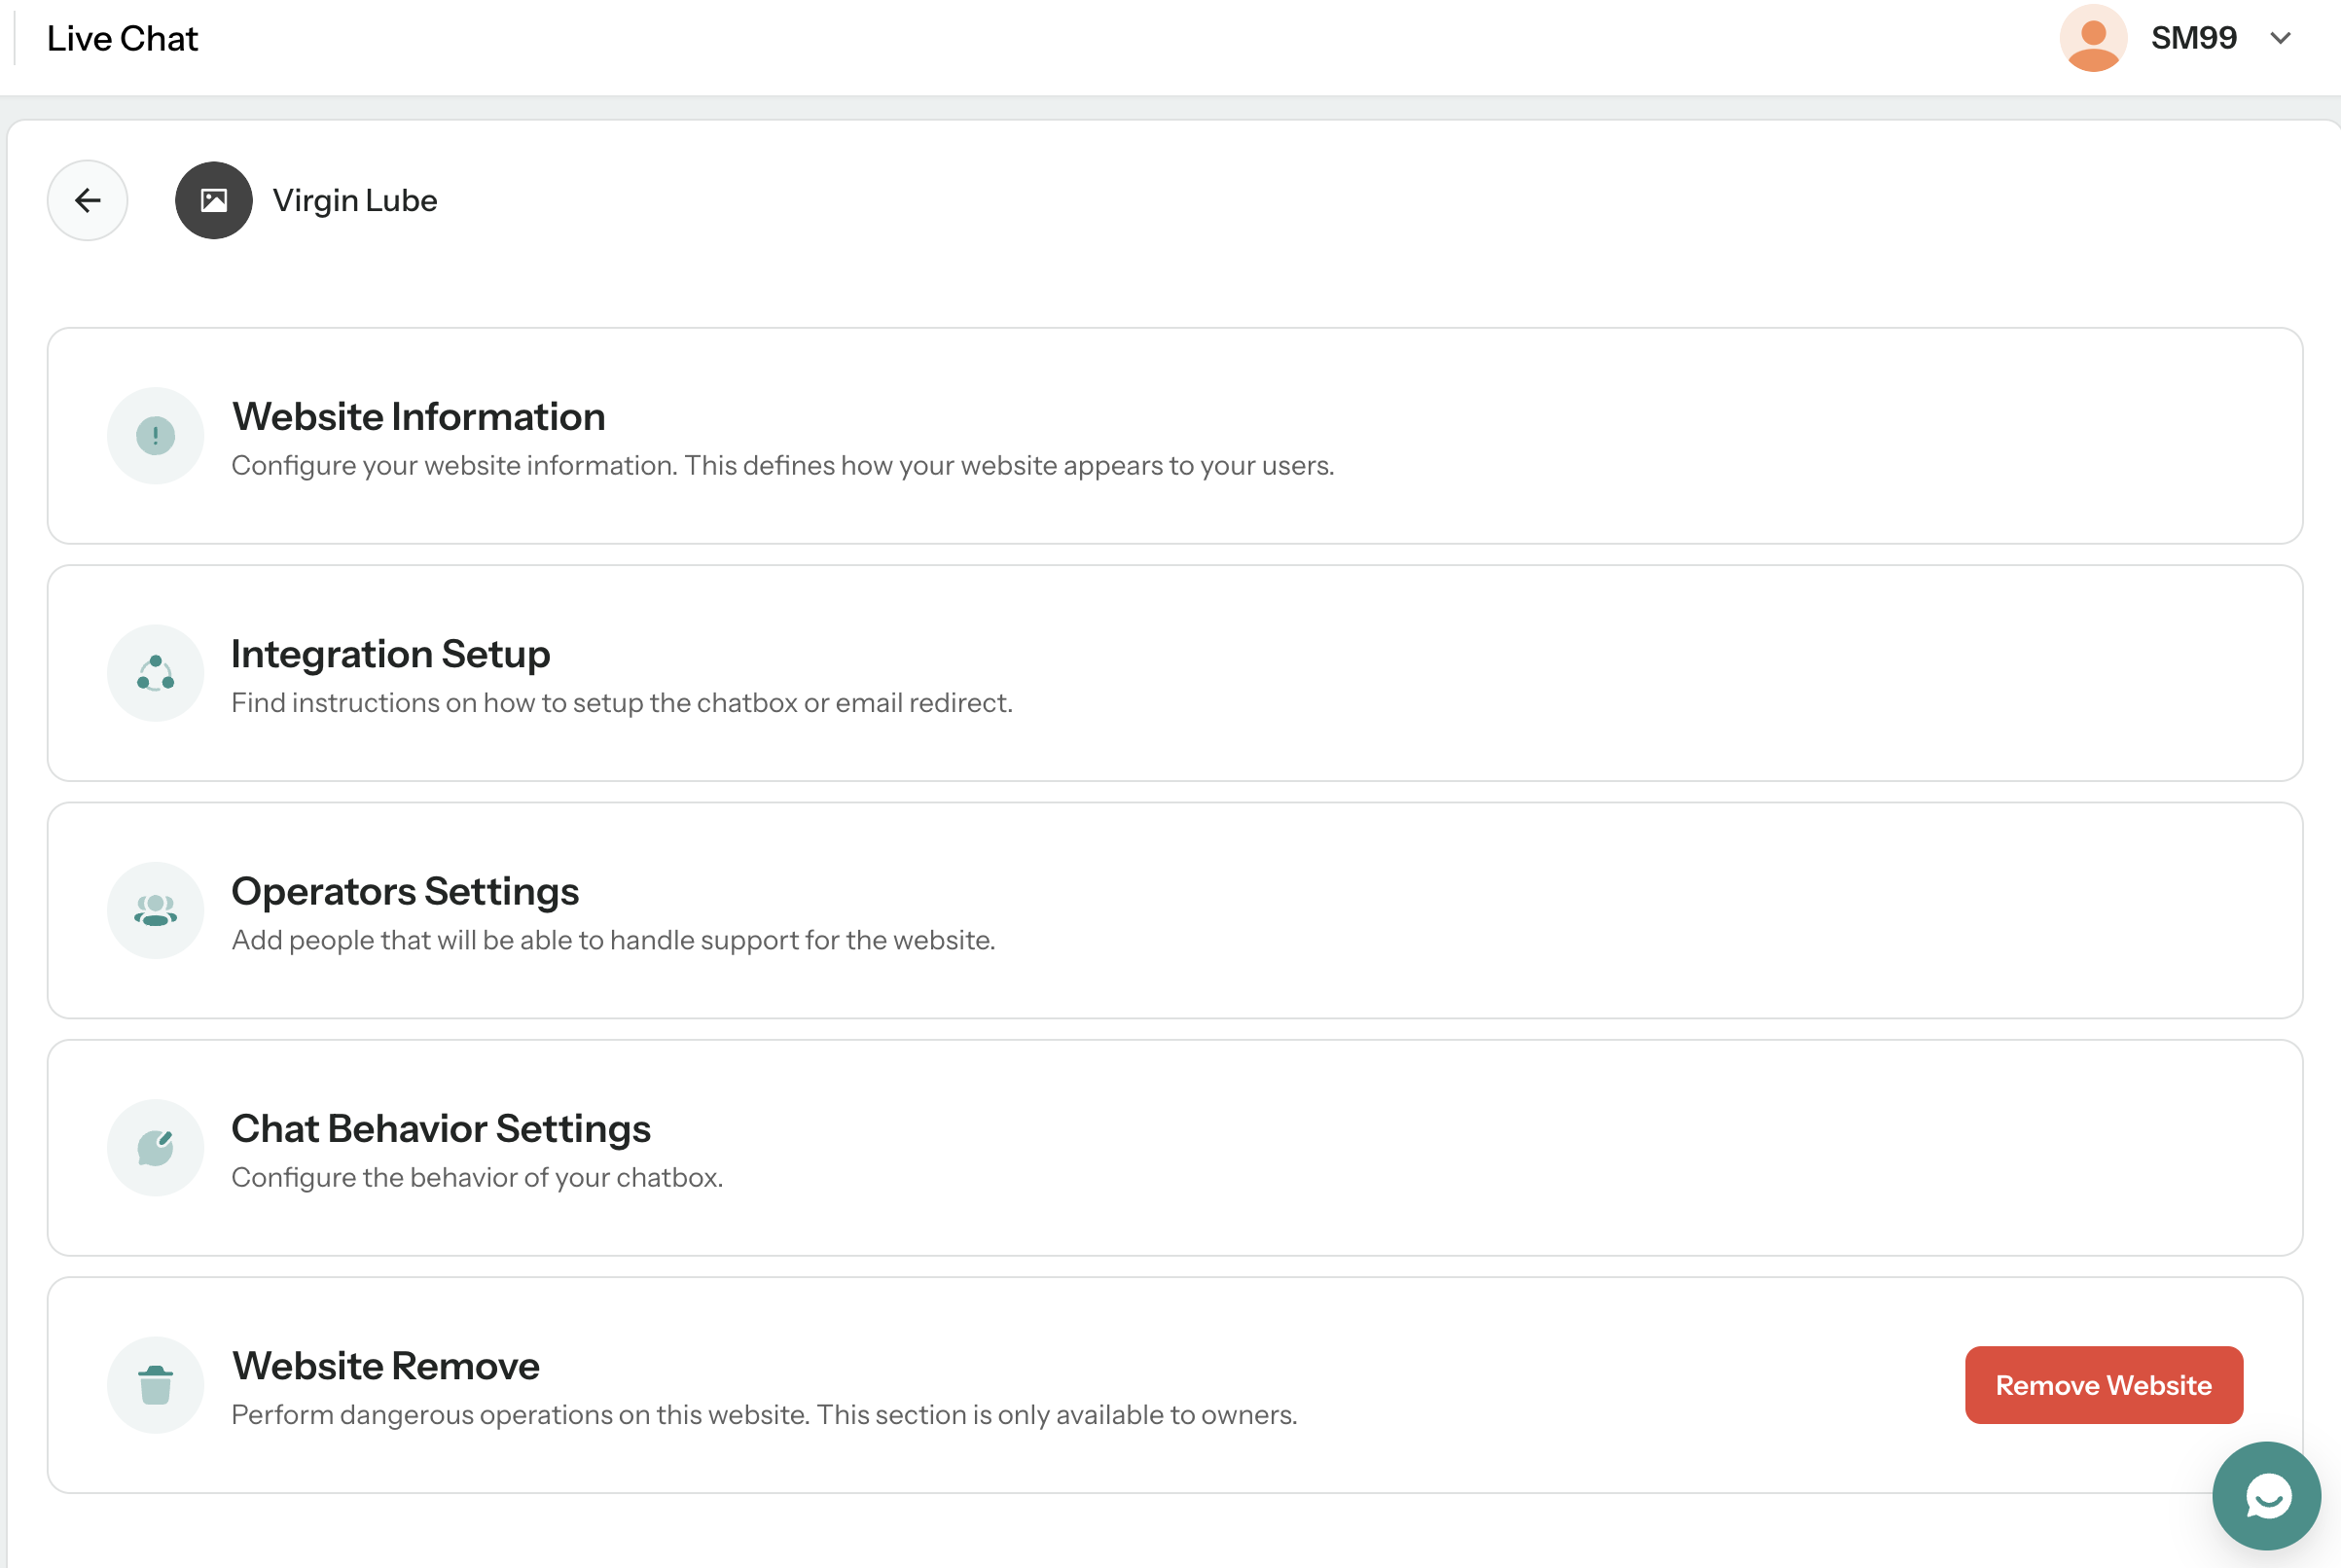Open the floating chat widget button

coord(2266,1495)
